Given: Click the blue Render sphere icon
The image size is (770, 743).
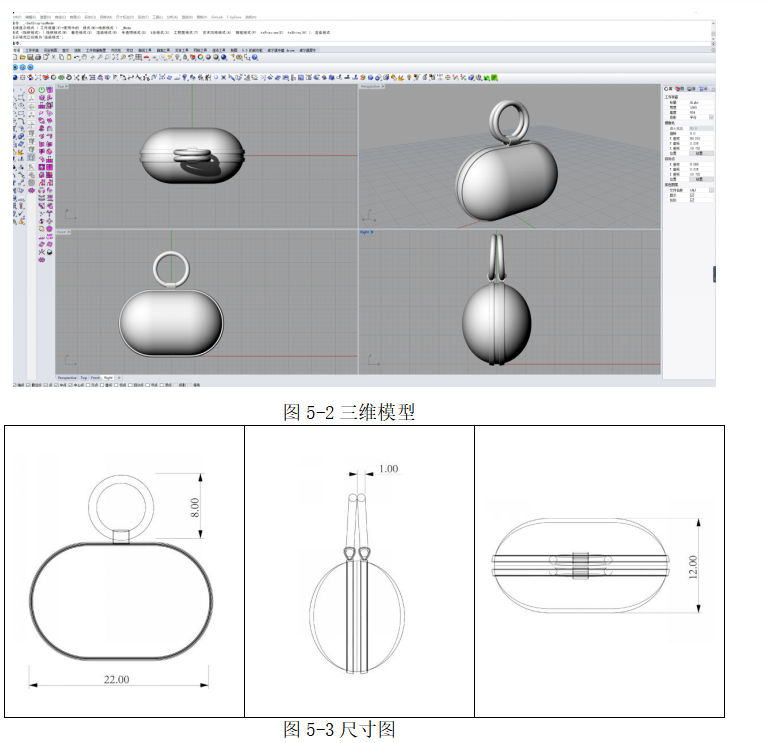Looking at the screenshot, I should [223, 57].
